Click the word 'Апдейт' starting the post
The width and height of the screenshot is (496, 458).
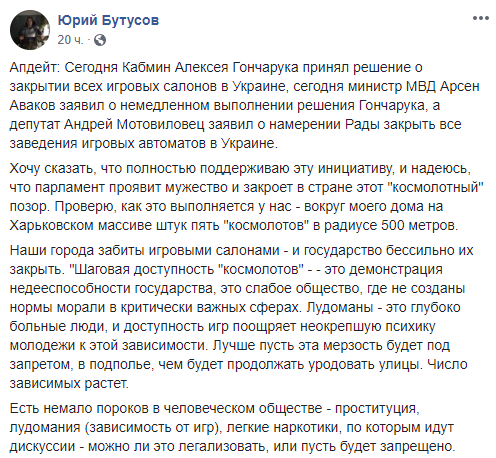[x=34, y=68]
